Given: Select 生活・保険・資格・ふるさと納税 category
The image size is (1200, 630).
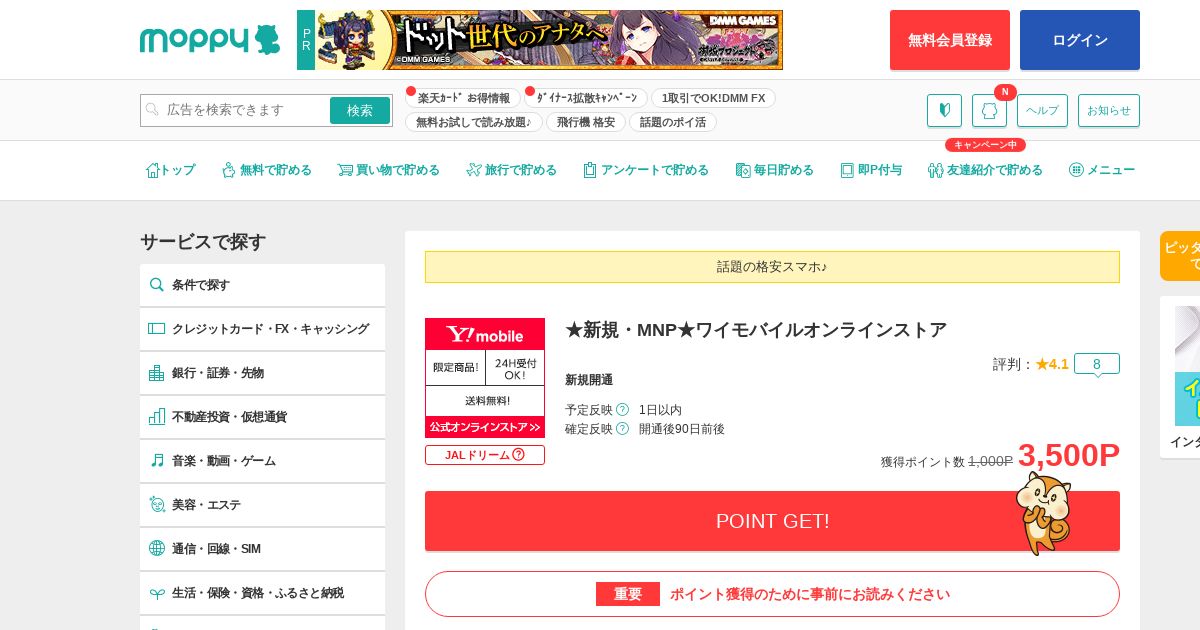Looking at the screenshot, I should pos(262,593).
